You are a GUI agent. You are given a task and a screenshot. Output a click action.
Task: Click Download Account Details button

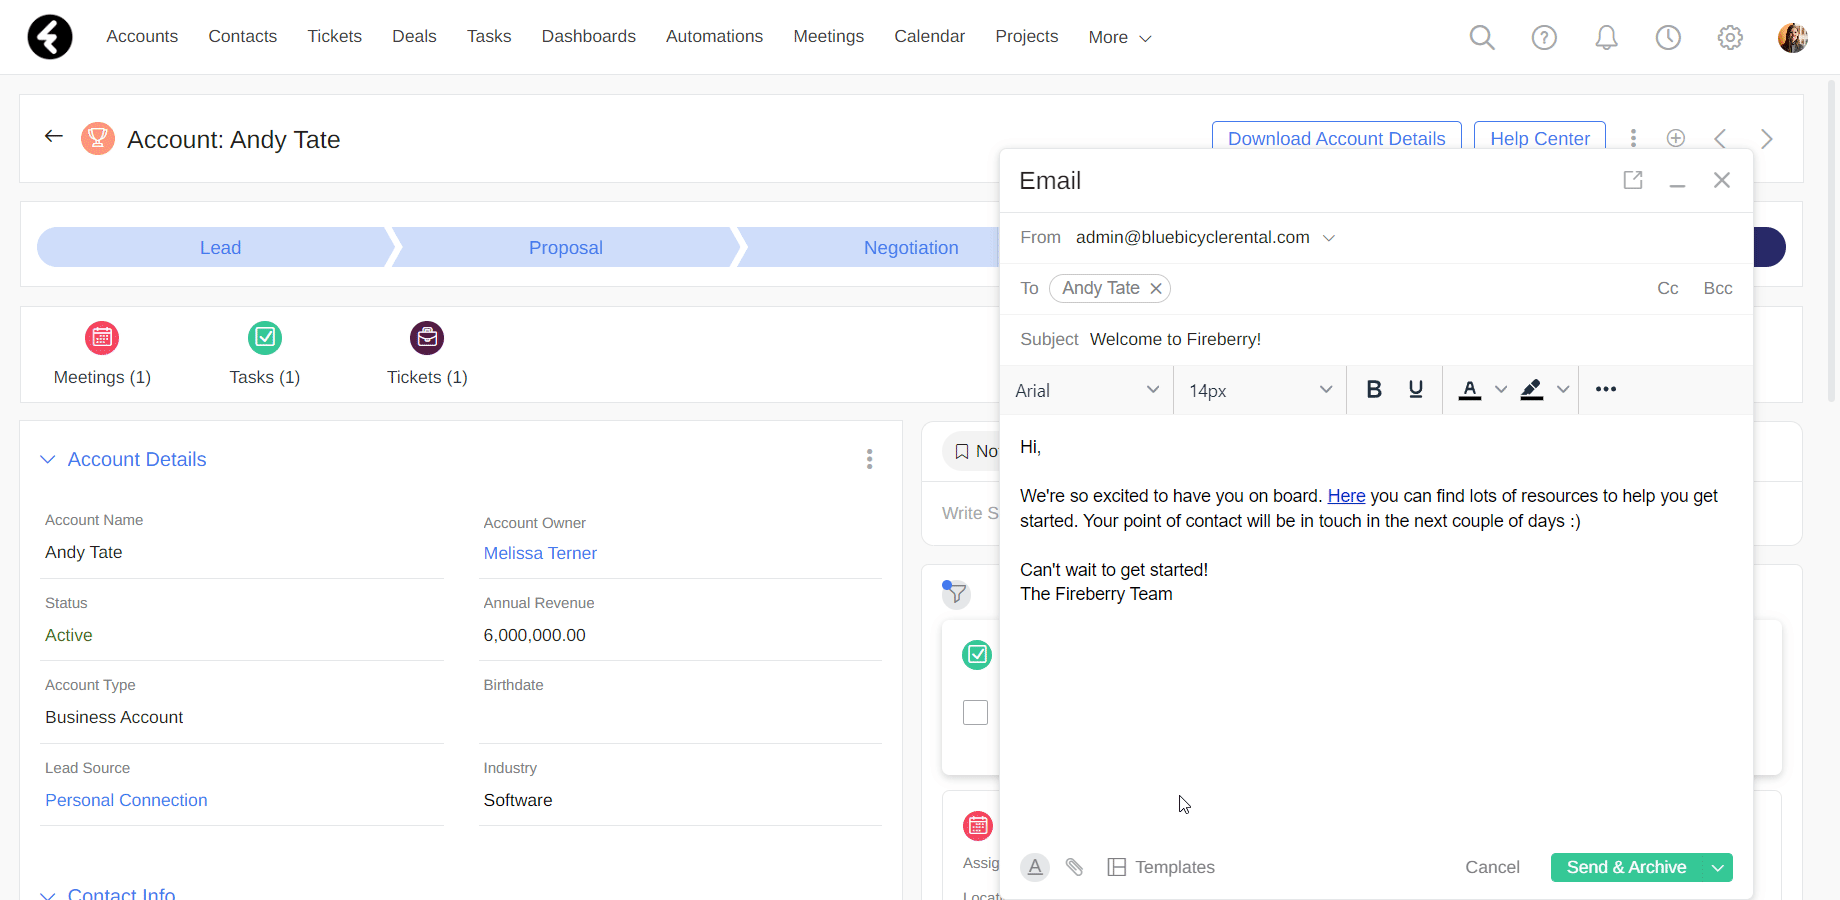(1337, 136)
